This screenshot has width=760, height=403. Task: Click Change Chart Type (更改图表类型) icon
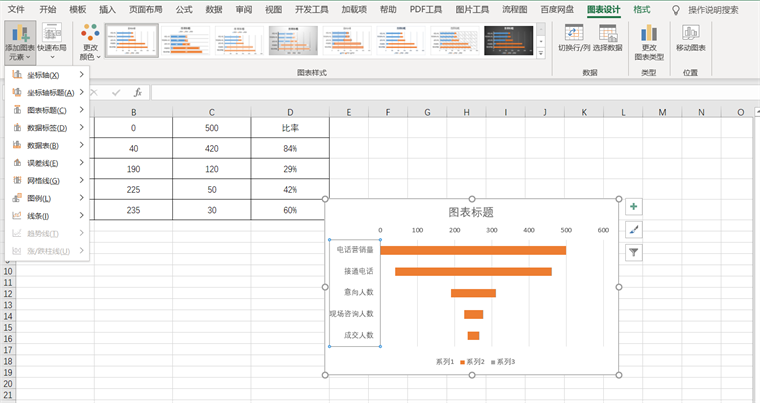[649, 40]
